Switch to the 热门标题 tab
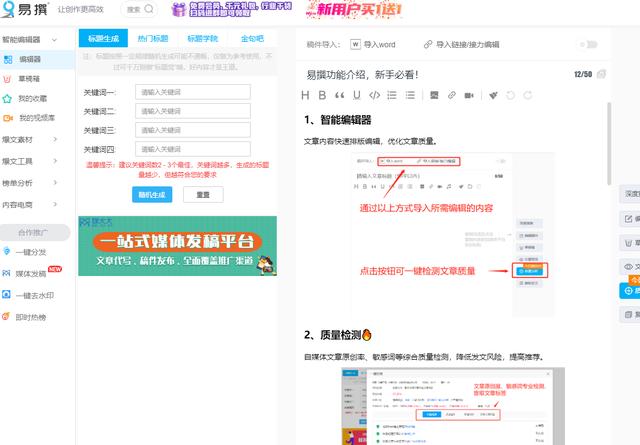 153,38
